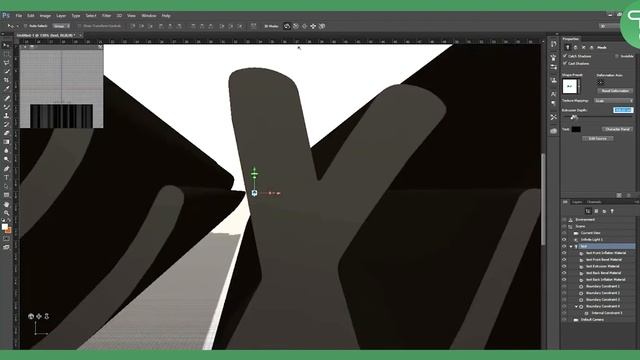Select the Rectangular Marquee tool
Screen dimensions: 640x360
(x=6, y=54)
